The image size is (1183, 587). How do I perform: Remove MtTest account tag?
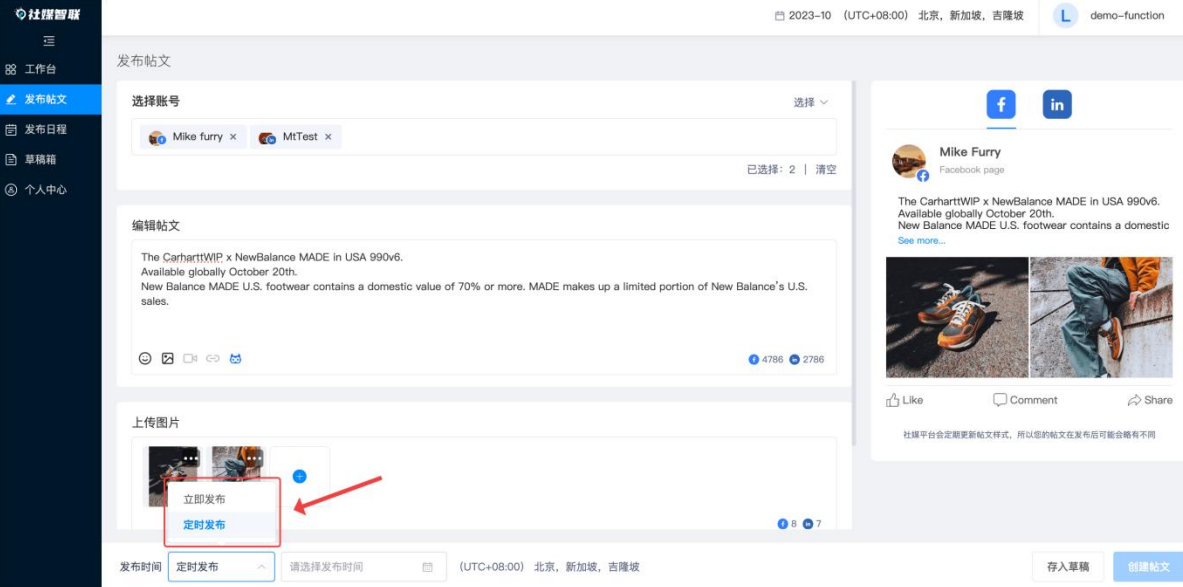pyautogui.click(x=328, y=137)
